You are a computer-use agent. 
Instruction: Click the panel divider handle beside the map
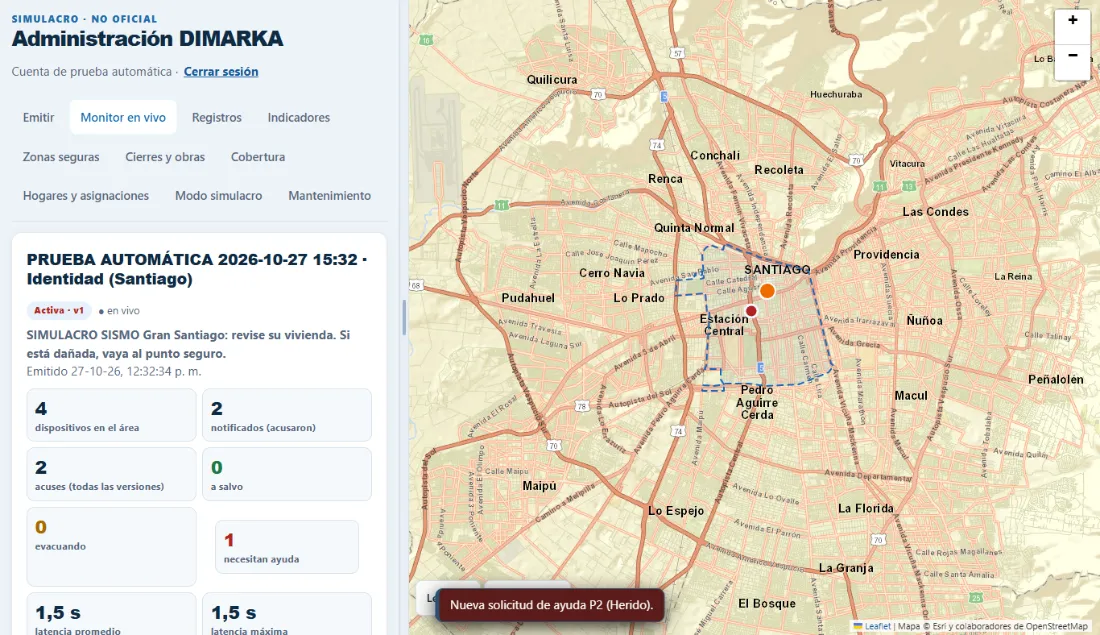tap(404, 318)
